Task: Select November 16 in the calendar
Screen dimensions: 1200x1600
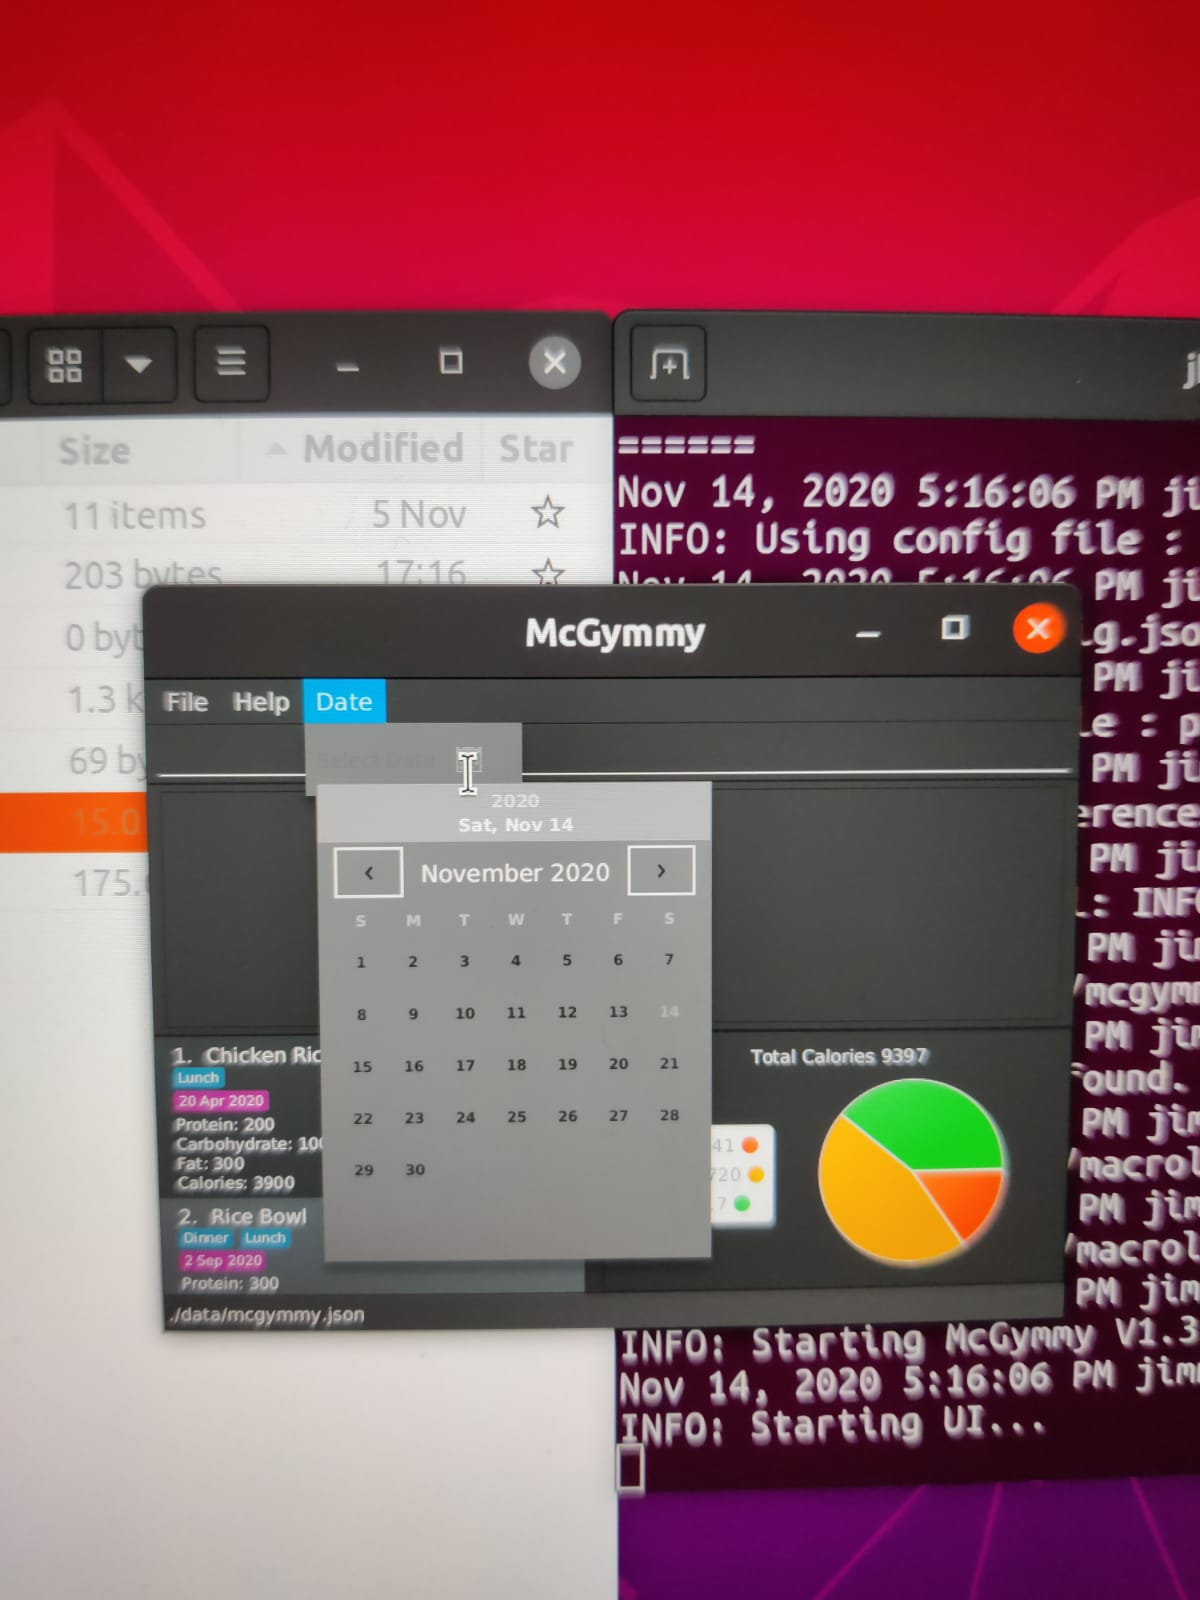Action: pos(414,1066)
